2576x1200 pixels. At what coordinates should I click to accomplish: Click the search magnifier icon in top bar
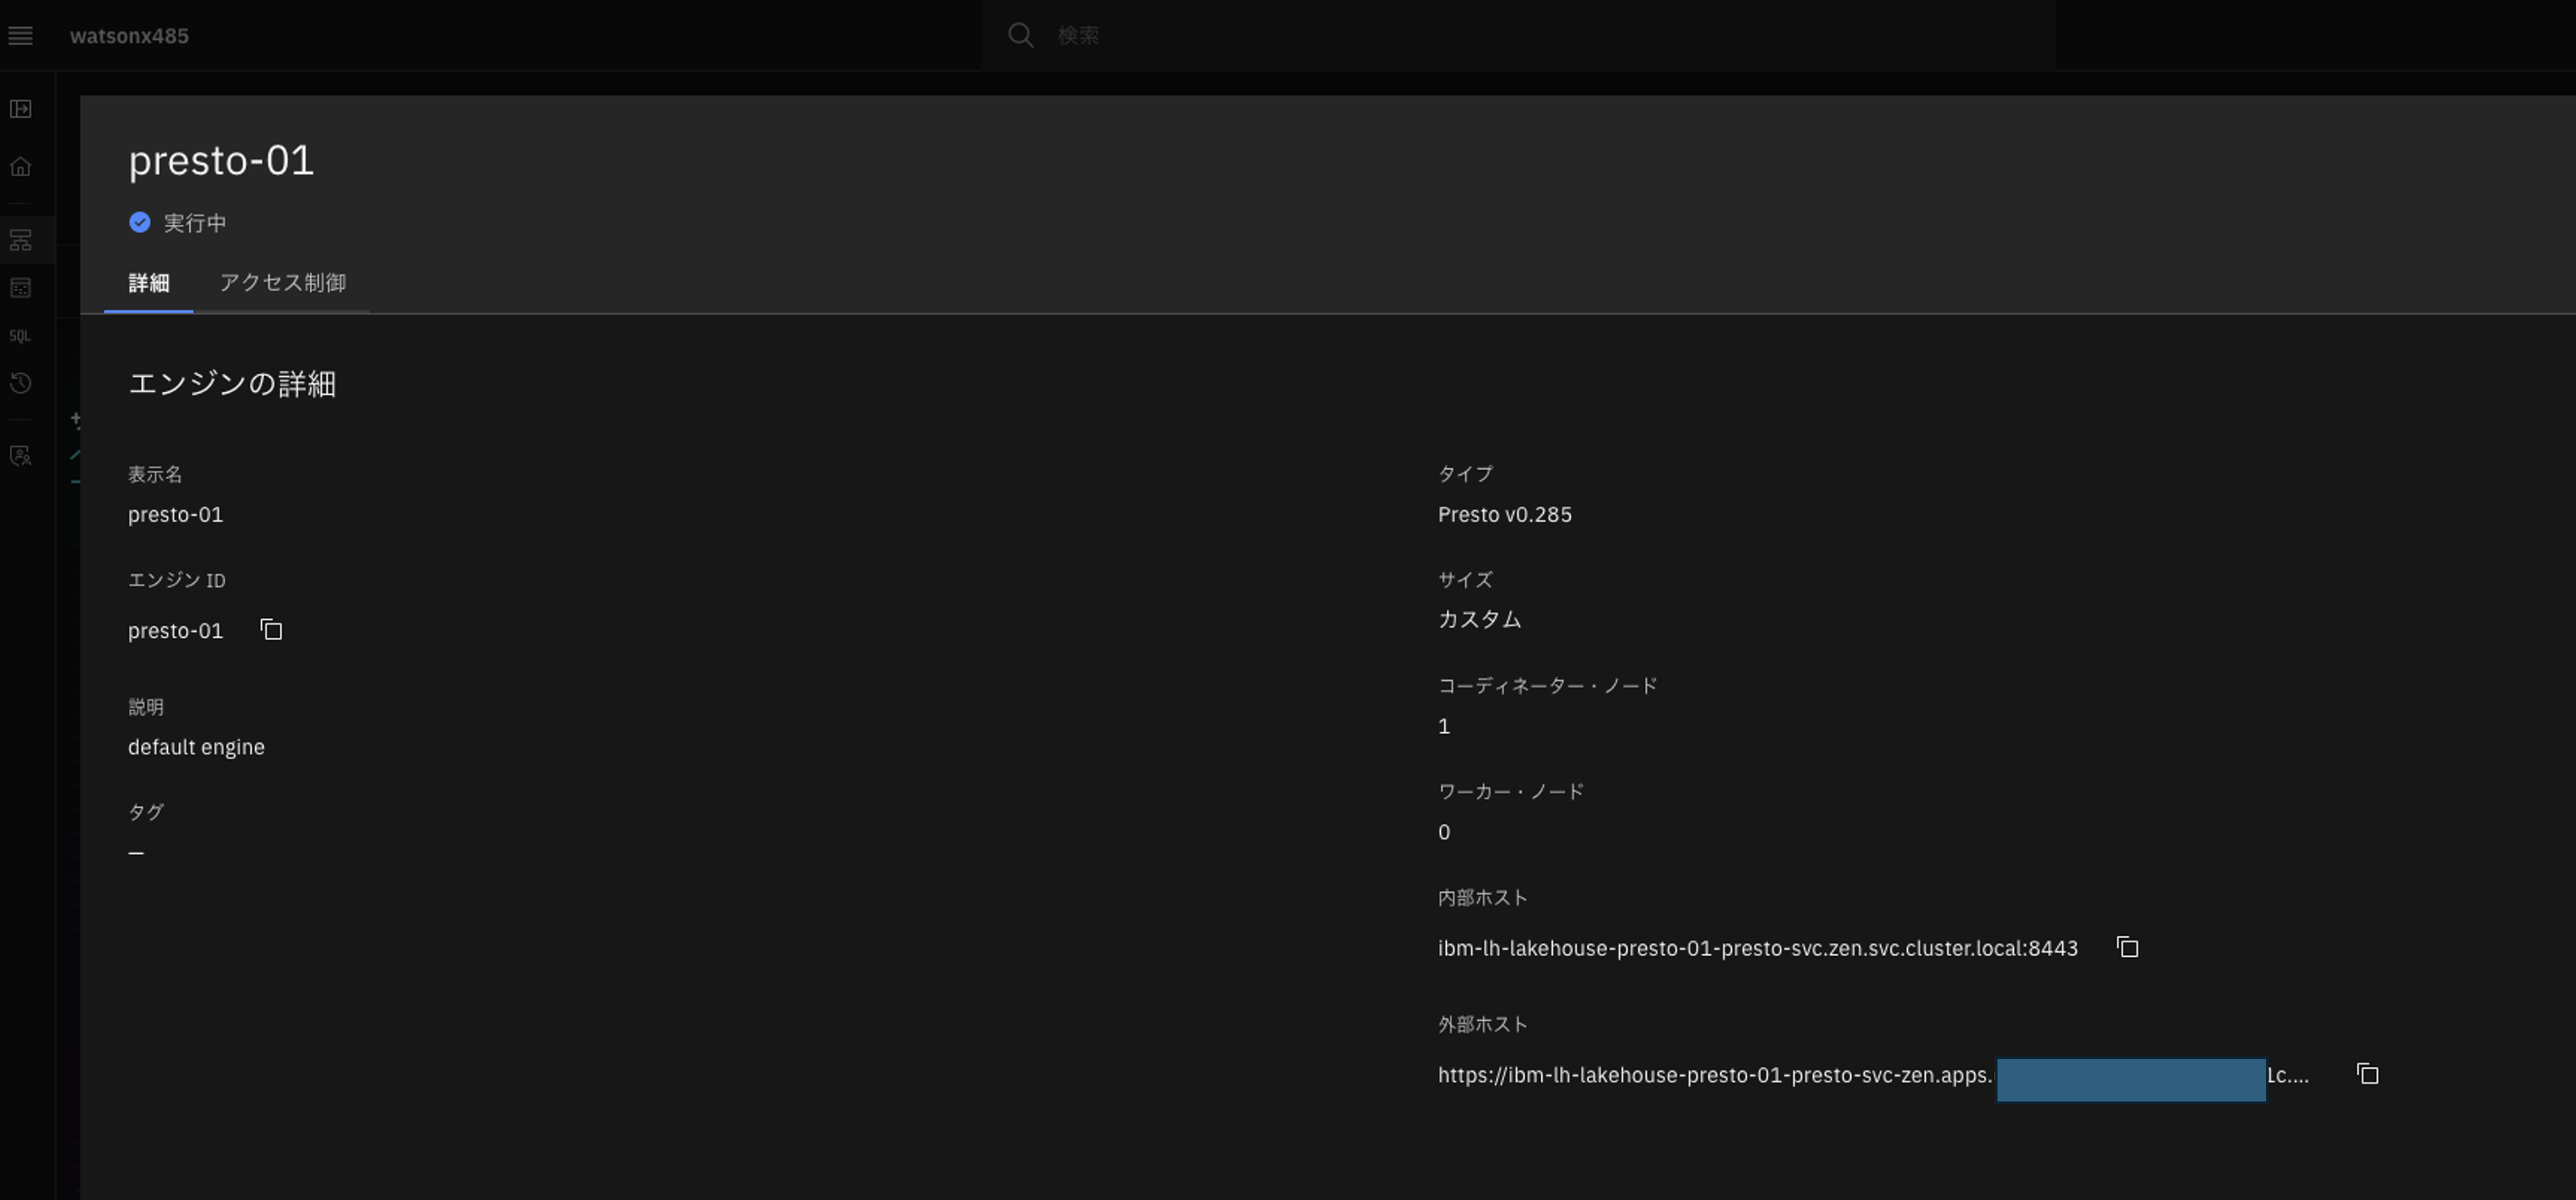click(1020, 35)
